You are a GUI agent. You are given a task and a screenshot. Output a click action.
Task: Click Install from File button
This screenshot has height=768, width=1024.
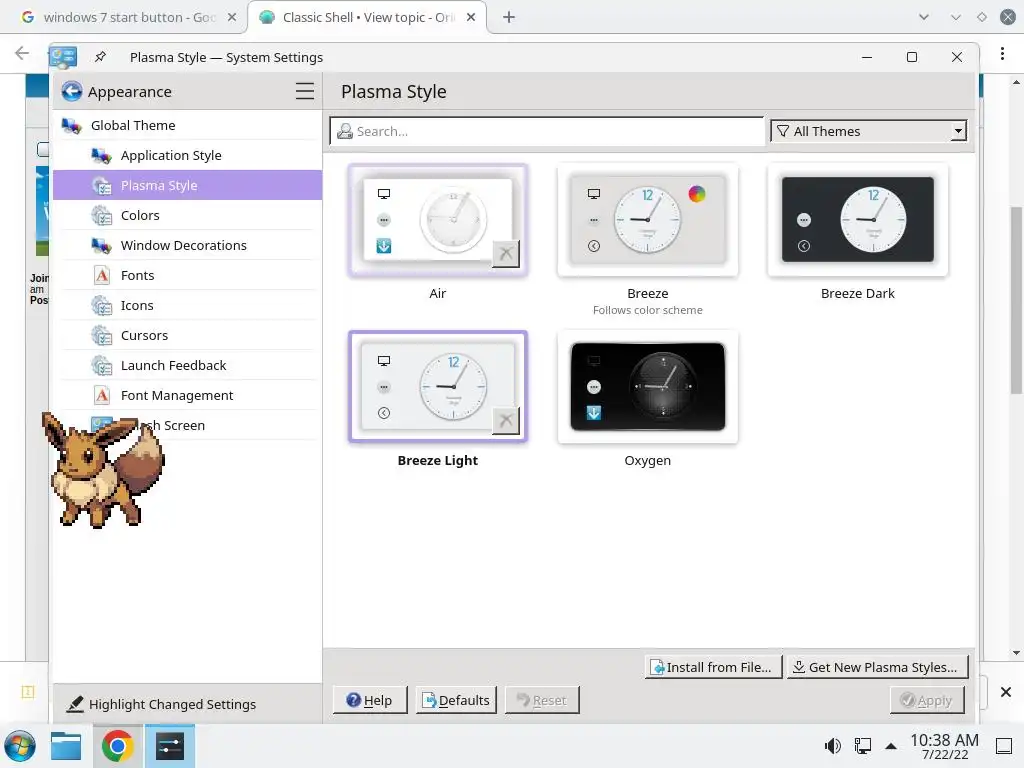point(713,667)
